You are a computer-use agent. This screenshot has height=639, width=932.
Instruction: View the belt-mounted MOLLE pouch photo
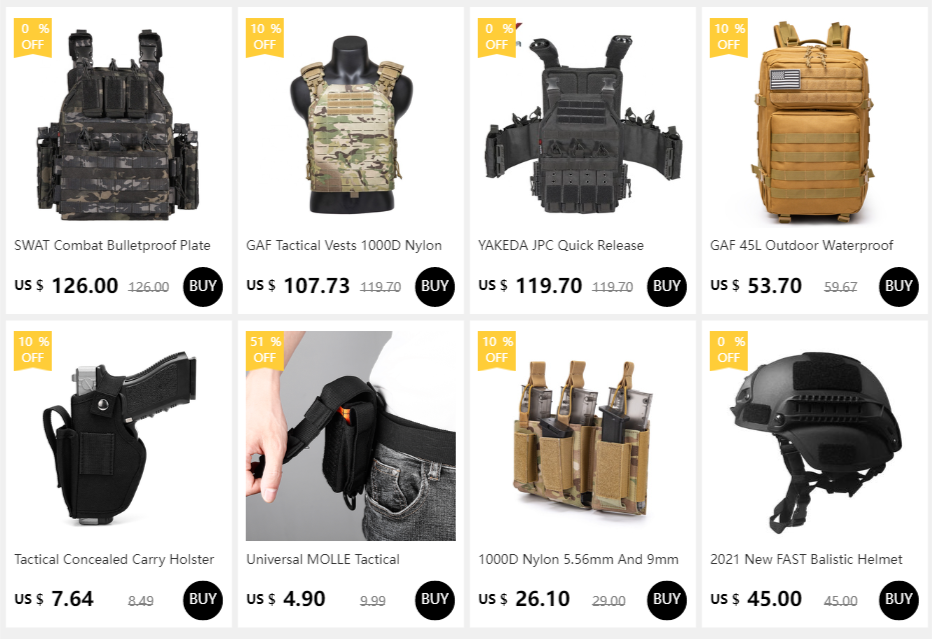pyautogui.click(x=351, y=436)
